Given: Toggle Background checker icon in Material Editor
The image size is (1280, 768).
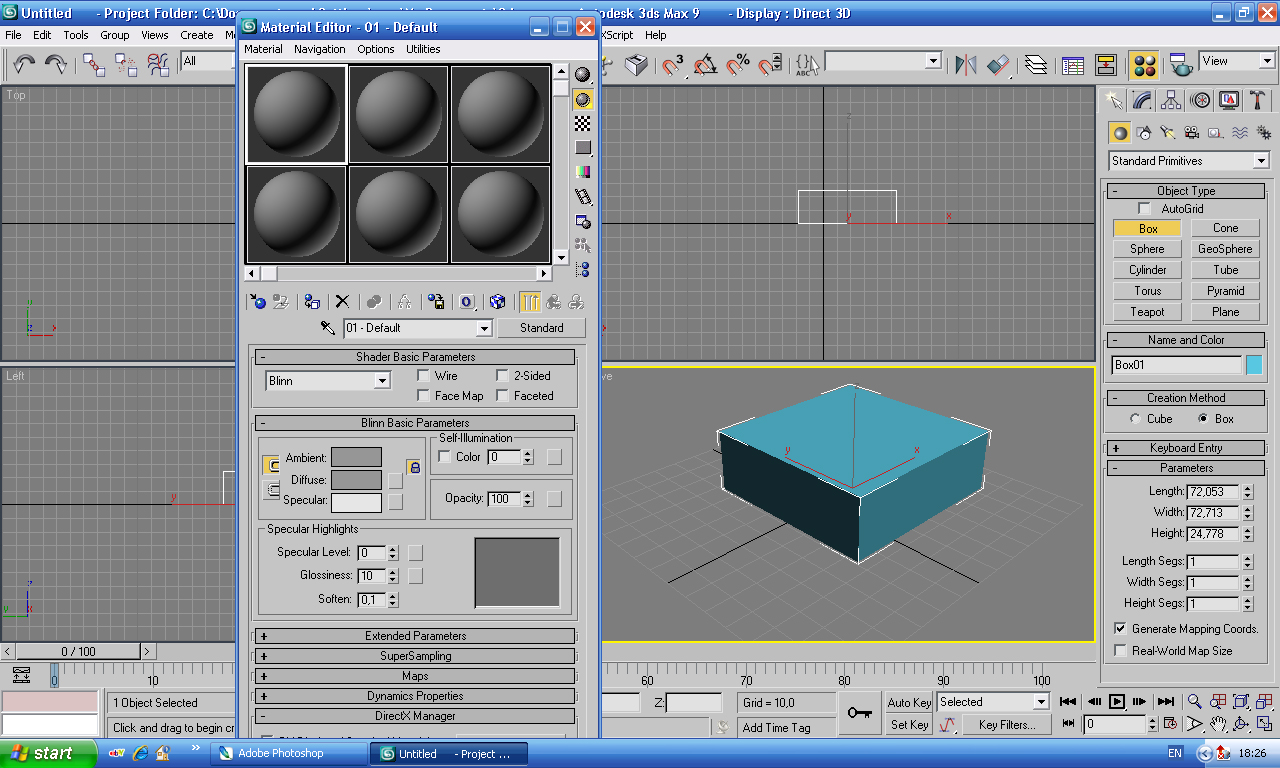Looking at the screenshot, I should coord(582,124).
